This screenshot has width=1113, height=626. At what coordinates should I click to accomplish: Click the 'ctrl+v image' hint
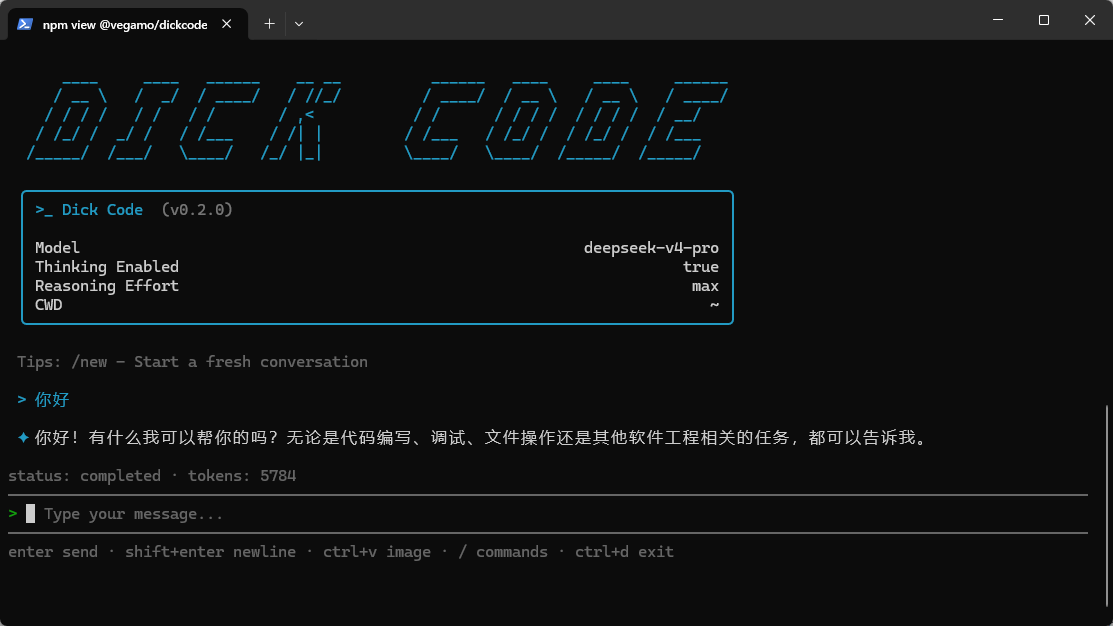tap(377, 552)
